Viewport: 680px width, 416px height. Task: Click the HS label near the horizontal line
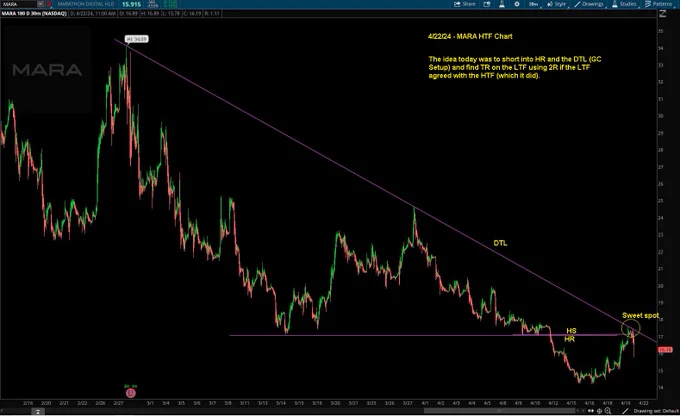click(x=571, y=331)
